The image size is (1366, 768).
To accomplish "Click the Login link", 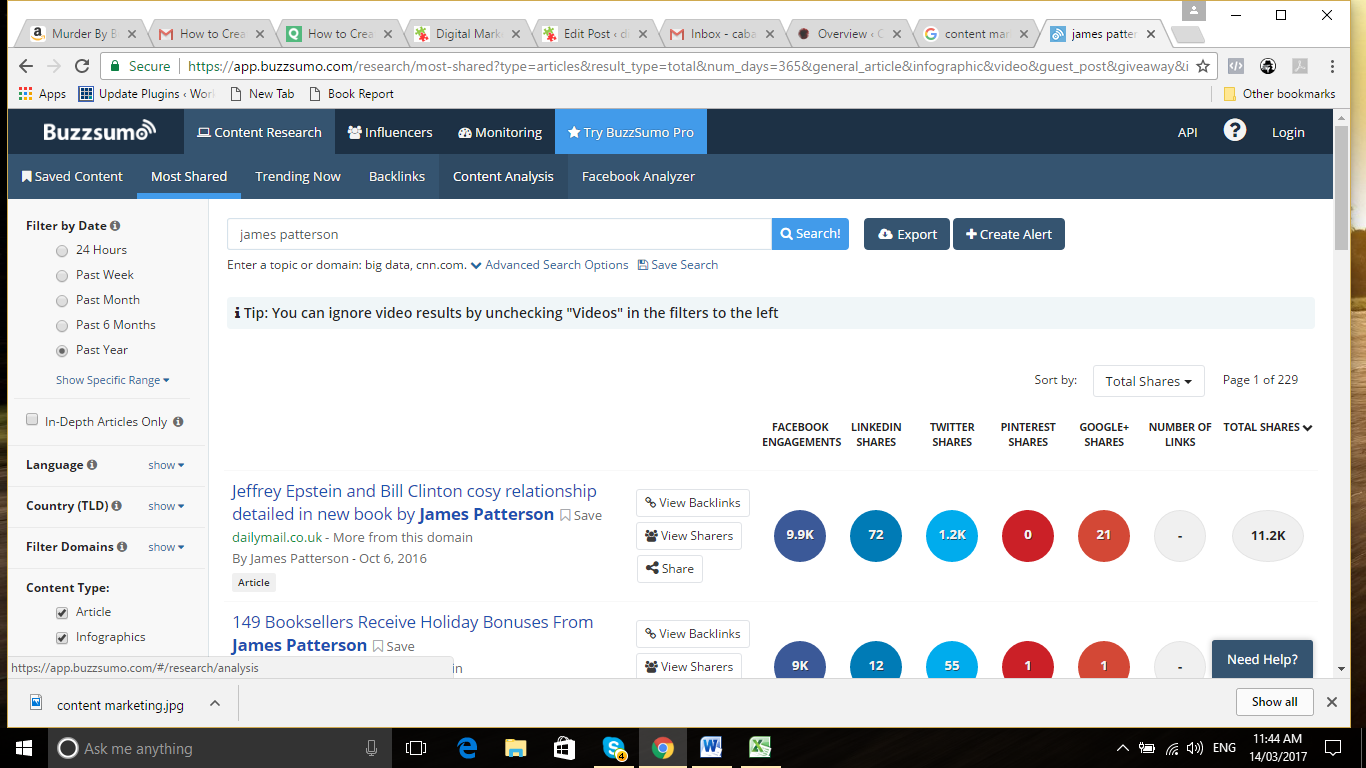I will (1288, 132).
